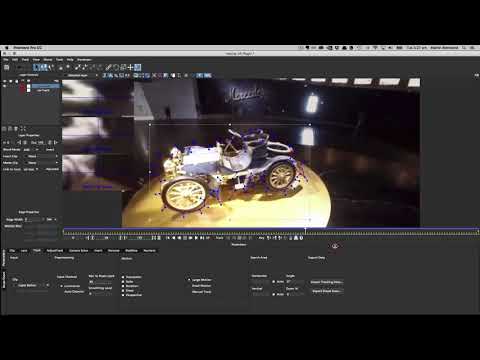Toggle the Shear motion checkbox
The image size is (480, 360).
pyautogui.click(x=123, y=291)
